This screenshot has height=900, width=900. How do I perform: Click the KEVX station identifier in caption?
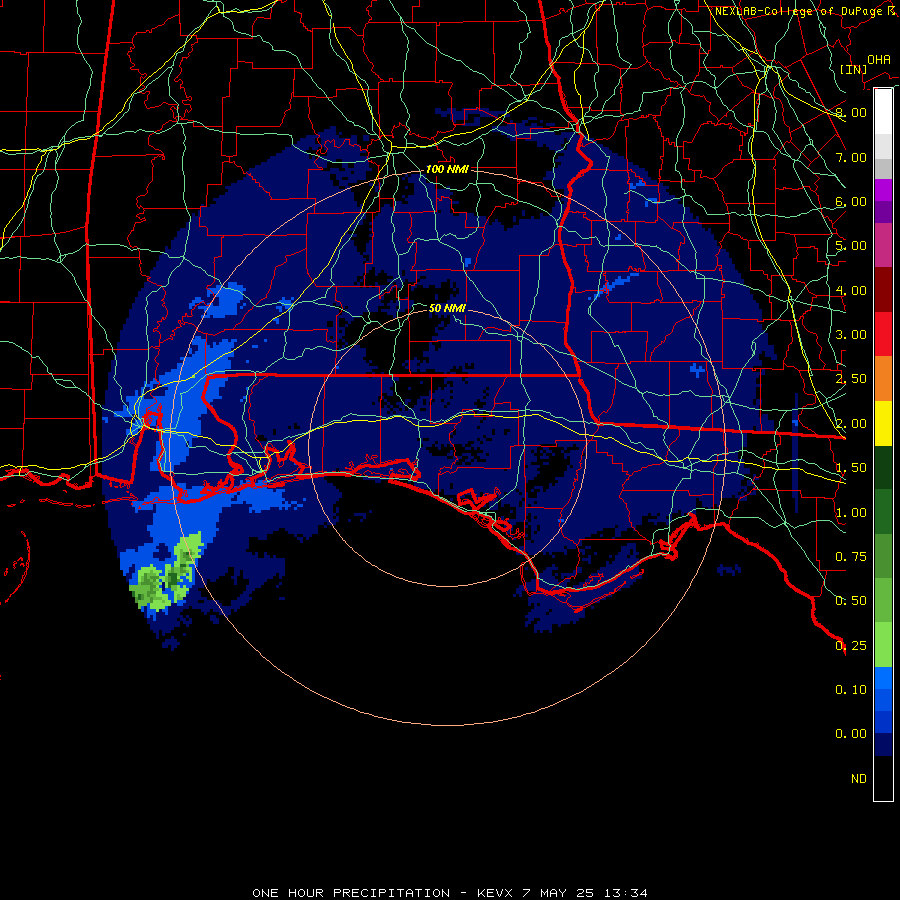(x=494, y=893)
